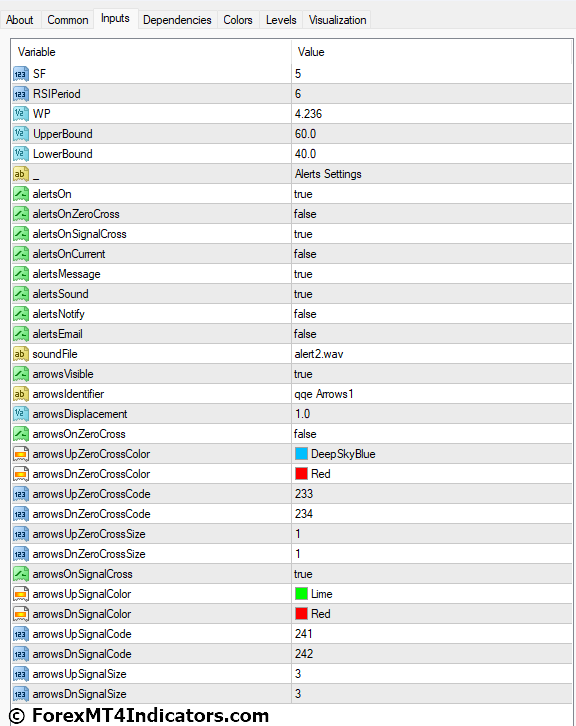Viewport: 576px width, 726px height.
Task: Edit the LowerBound value 40.0
Action: pyautogui.click(x=306, y=154)
